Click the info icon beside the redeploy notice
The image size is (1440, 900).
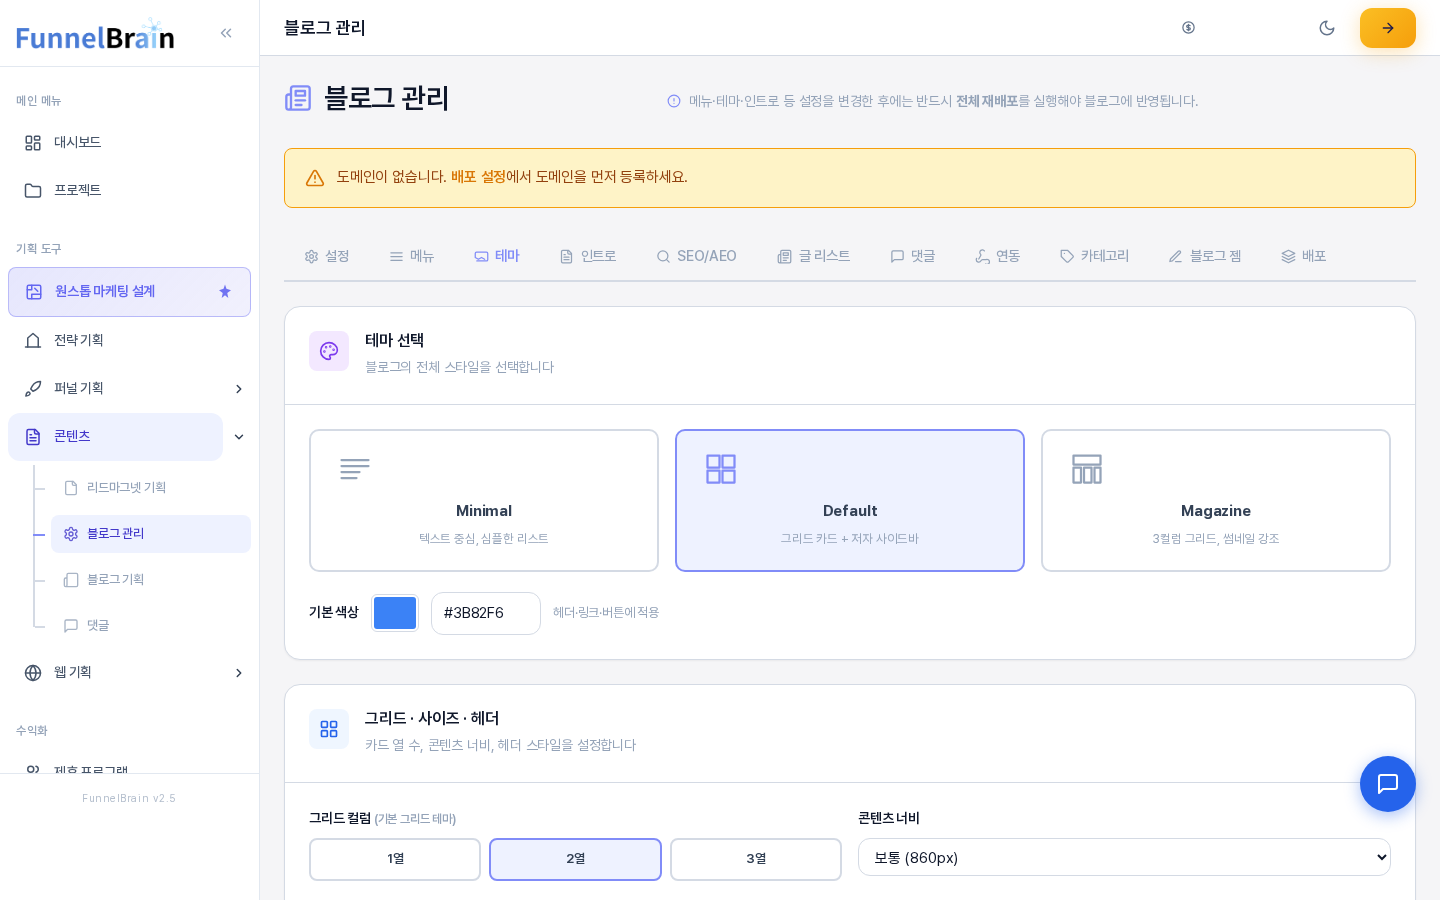point(674,101)
